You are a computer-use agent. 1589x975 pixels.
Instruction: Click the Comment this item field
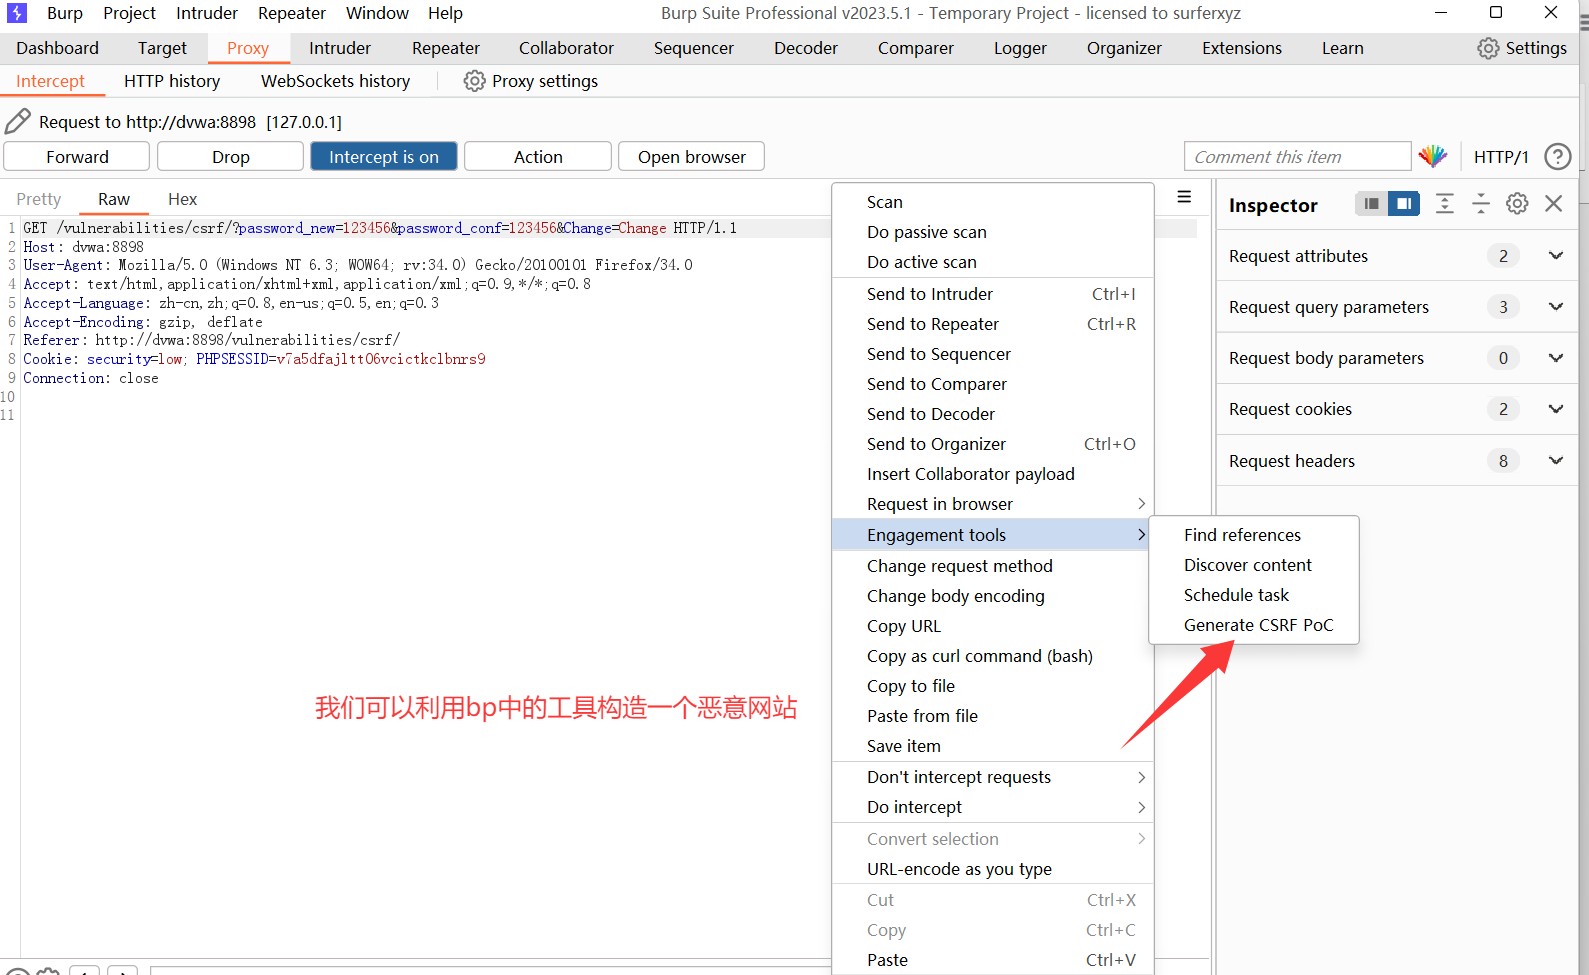tap(1298, 157)
